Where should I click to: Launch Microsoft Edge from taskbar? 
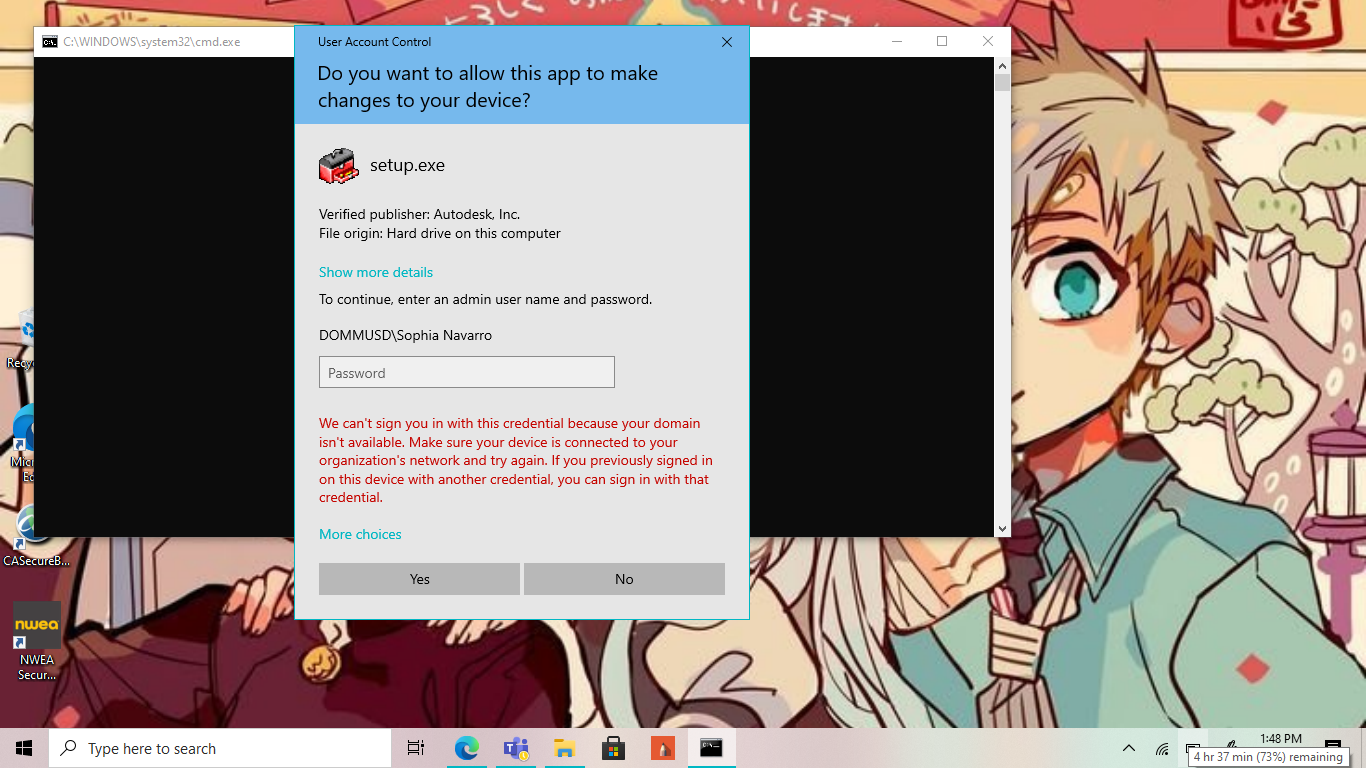click(x=467, y=748)
